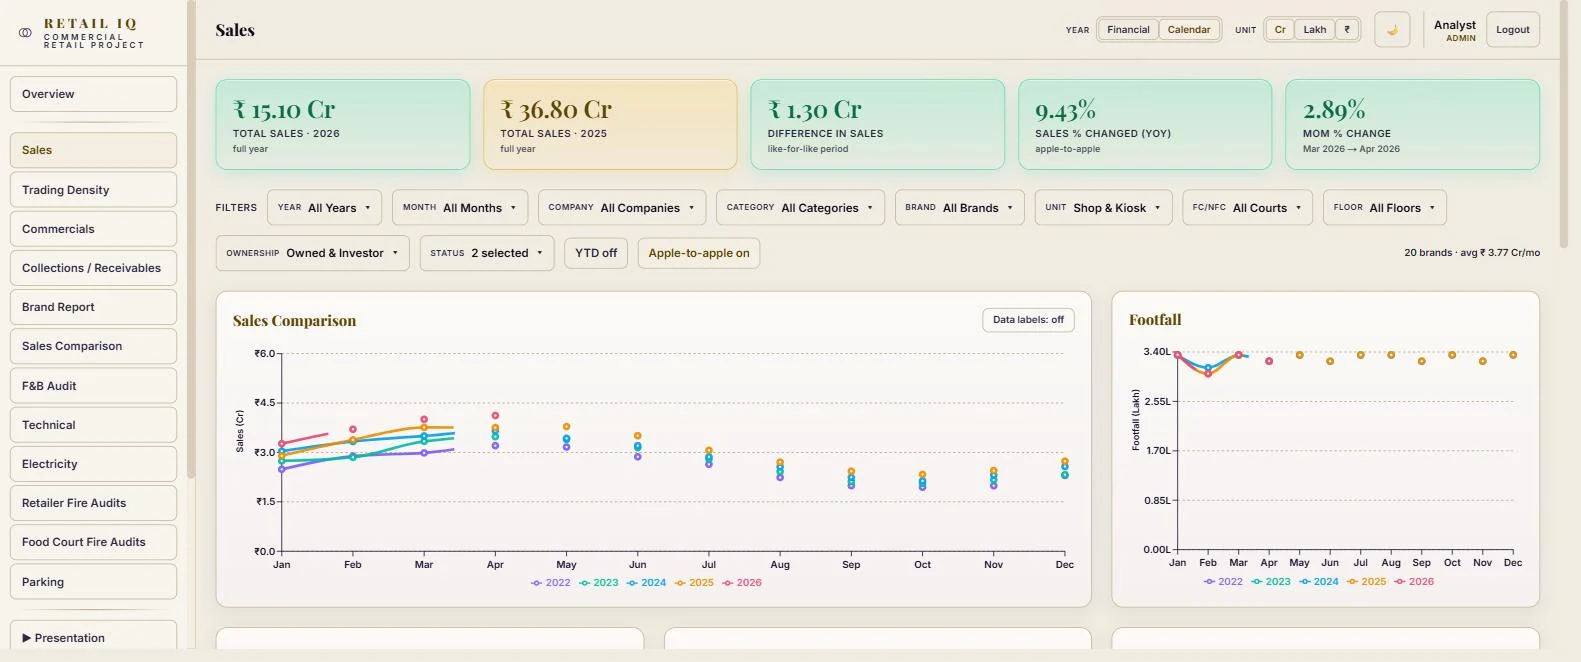Click the 2023 legend marker in Sales Comparison
The image size is (1581, 662).
[x=585, y=583]
